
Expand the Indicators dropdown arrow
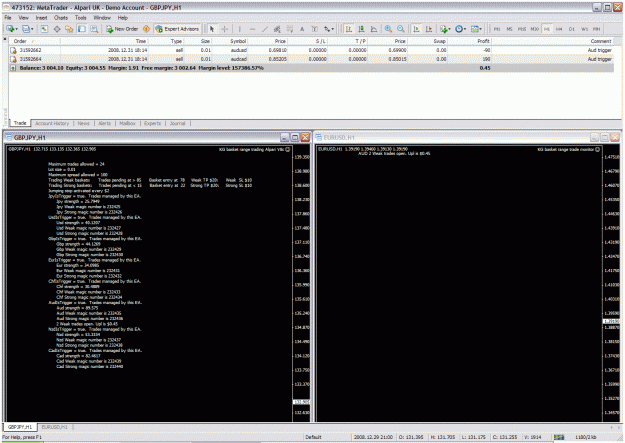(x=450, y=29)
